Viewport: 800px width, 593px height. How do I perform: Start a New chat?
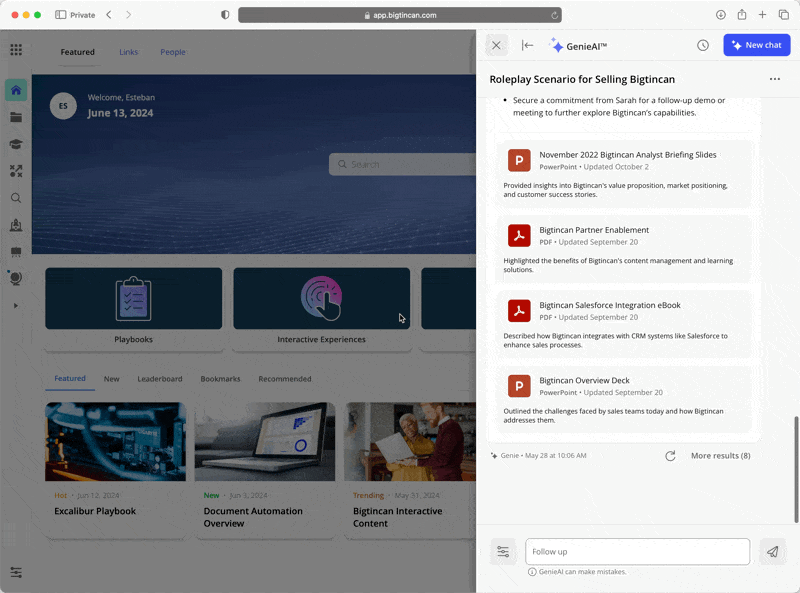point(757,45)
